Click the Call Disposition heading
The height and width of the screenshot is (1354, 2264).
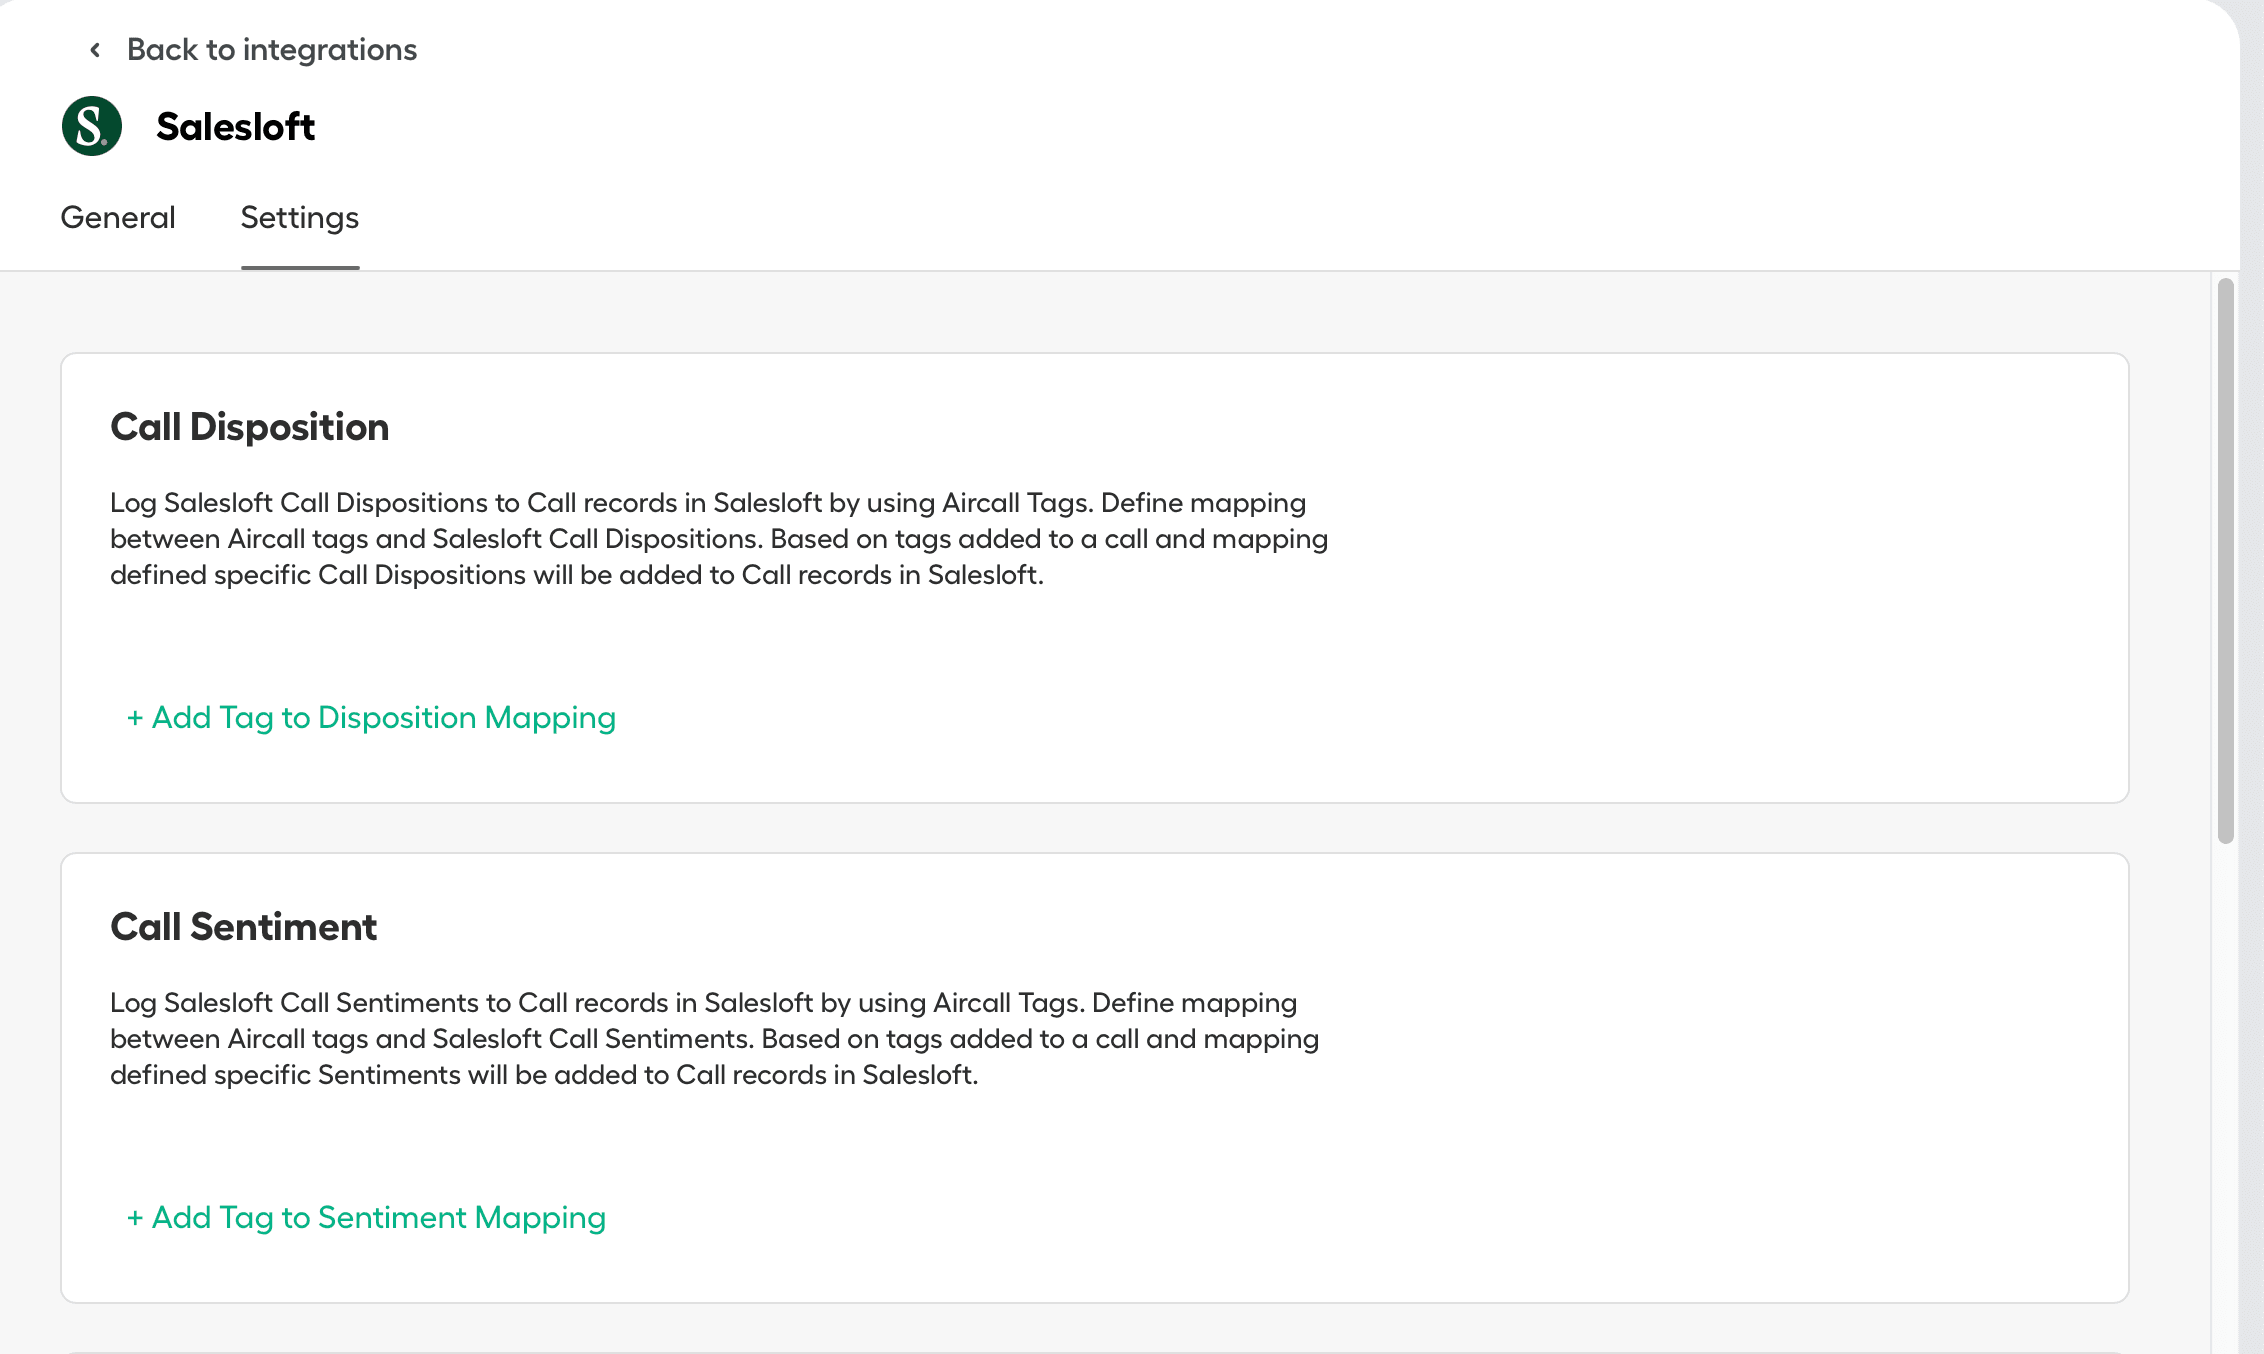point(250,427)
